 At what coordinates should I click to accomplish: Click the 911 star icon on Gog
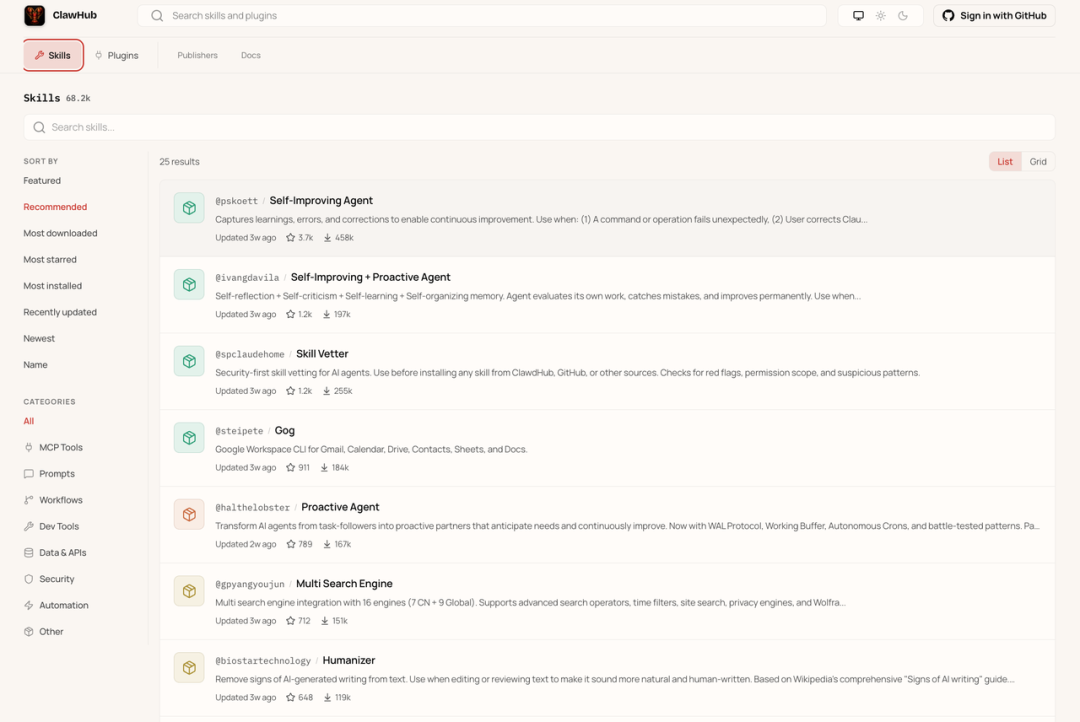[x=290, y=467]
